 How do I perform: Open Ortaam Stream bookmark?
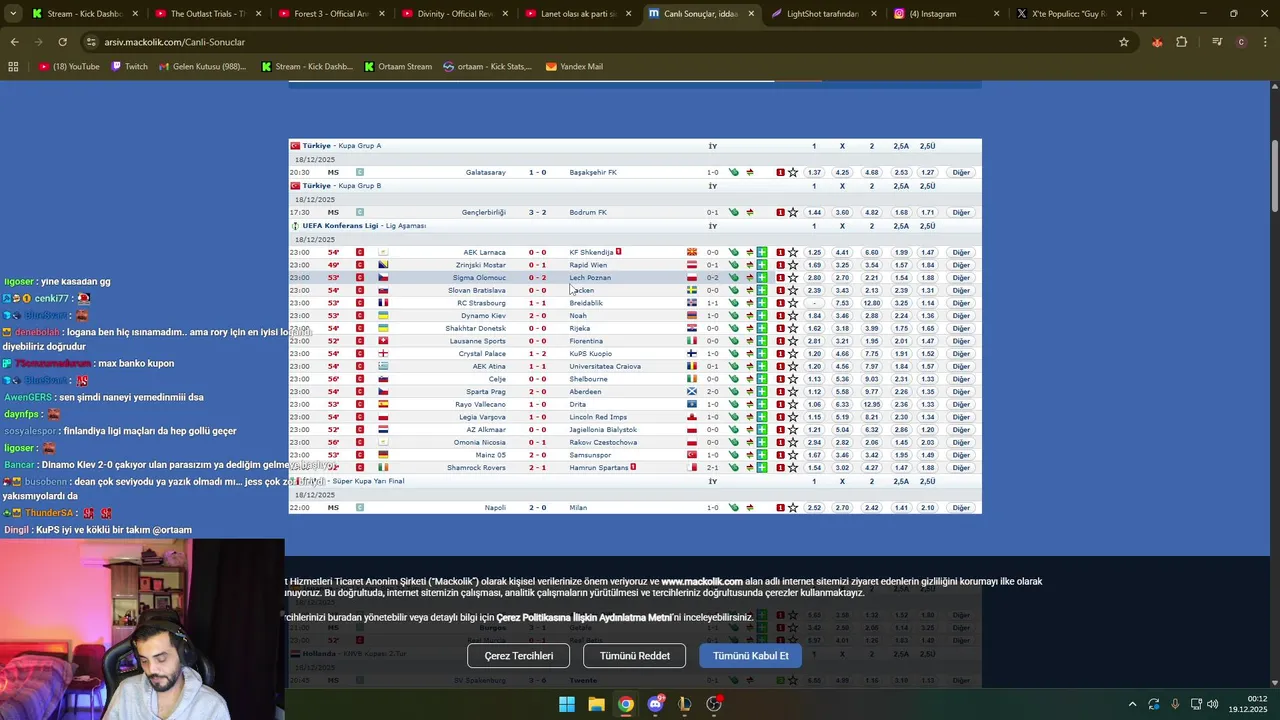click(x=398, y=67)
